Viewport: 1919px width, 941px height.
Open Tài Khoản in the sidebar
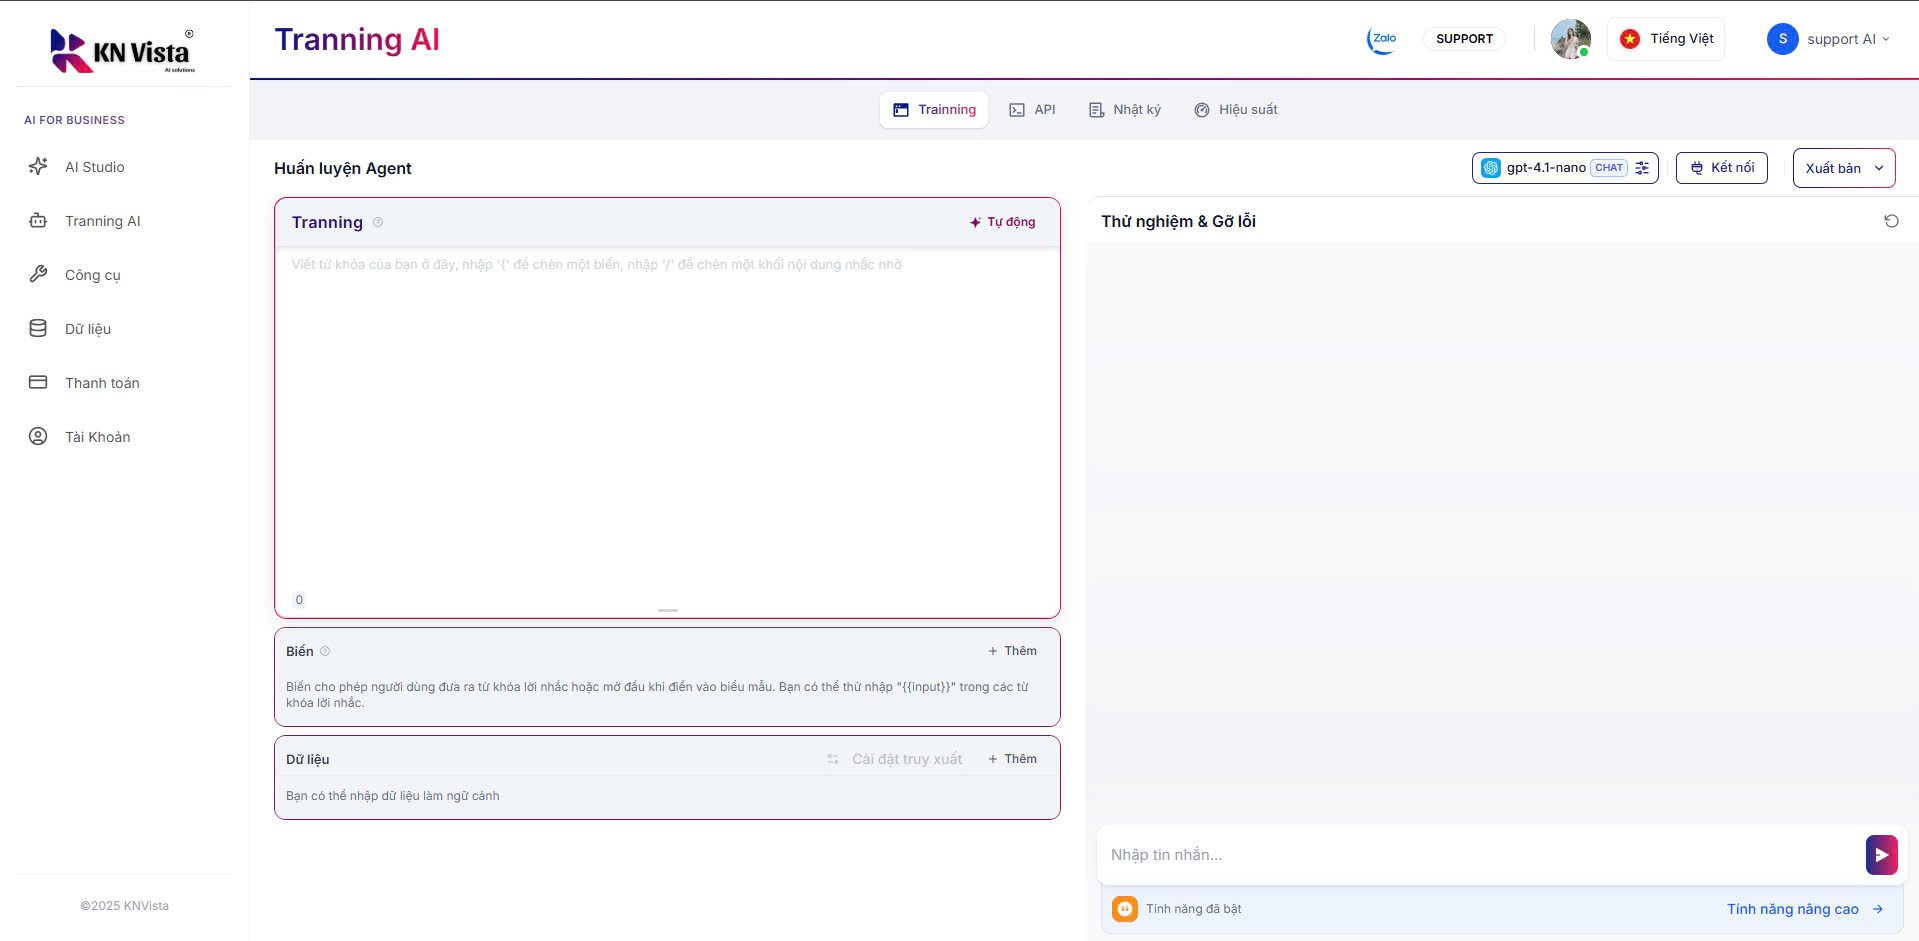click(x=97, y=436)
